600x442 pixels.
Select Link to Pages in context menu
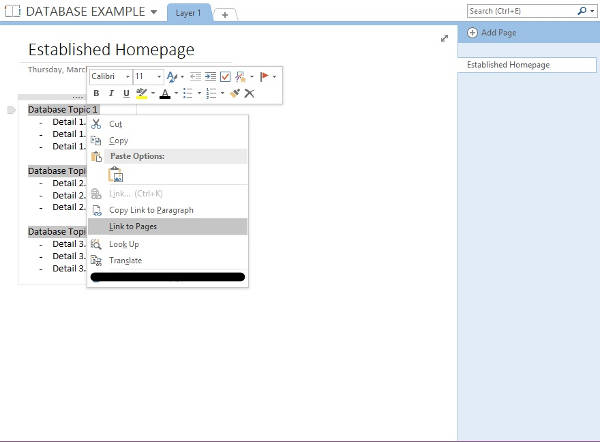point(133,227)
